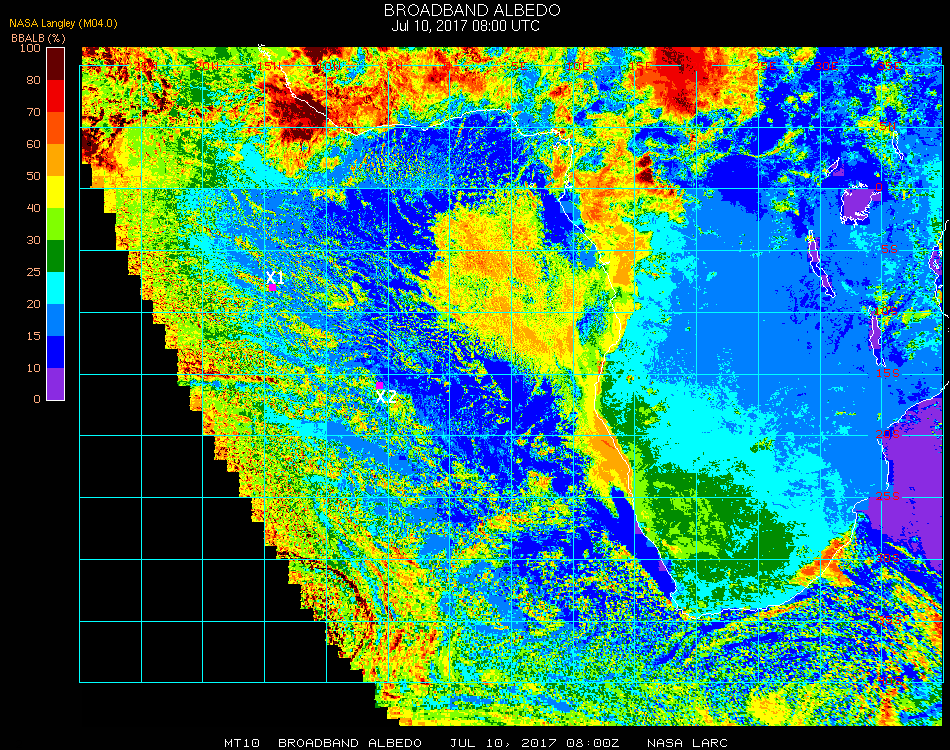This screenshot has height=750, width=950.
Task: Click the legend value 10
Action: tap(33, 368)
